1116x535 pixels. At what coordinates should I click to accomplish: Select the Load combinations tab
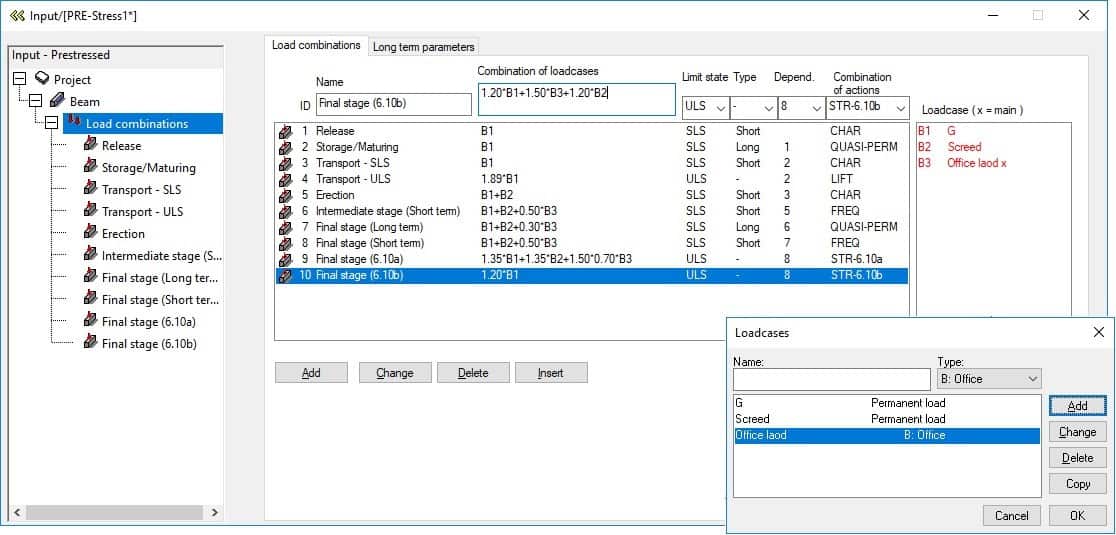coord(316,45)
